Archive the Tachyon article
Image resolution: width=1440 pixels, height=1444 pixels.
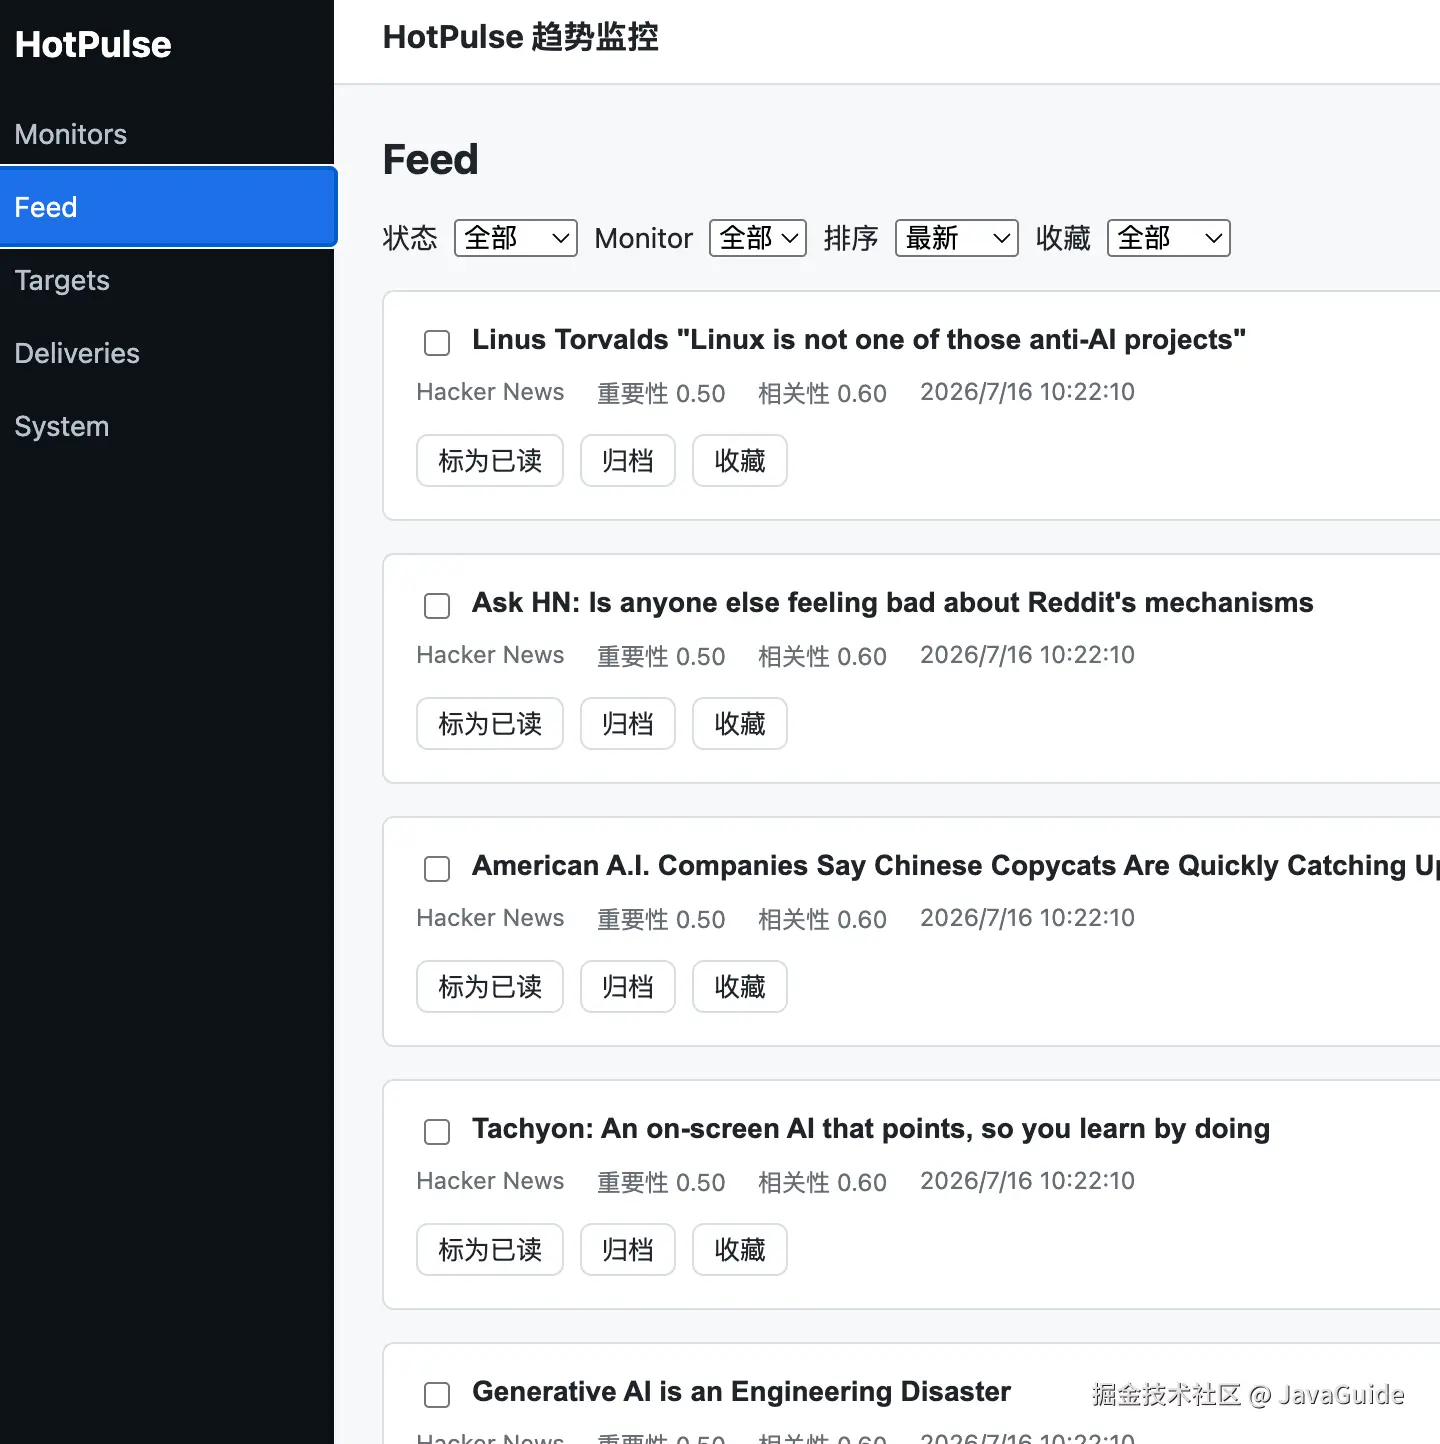pos(628,1250)
